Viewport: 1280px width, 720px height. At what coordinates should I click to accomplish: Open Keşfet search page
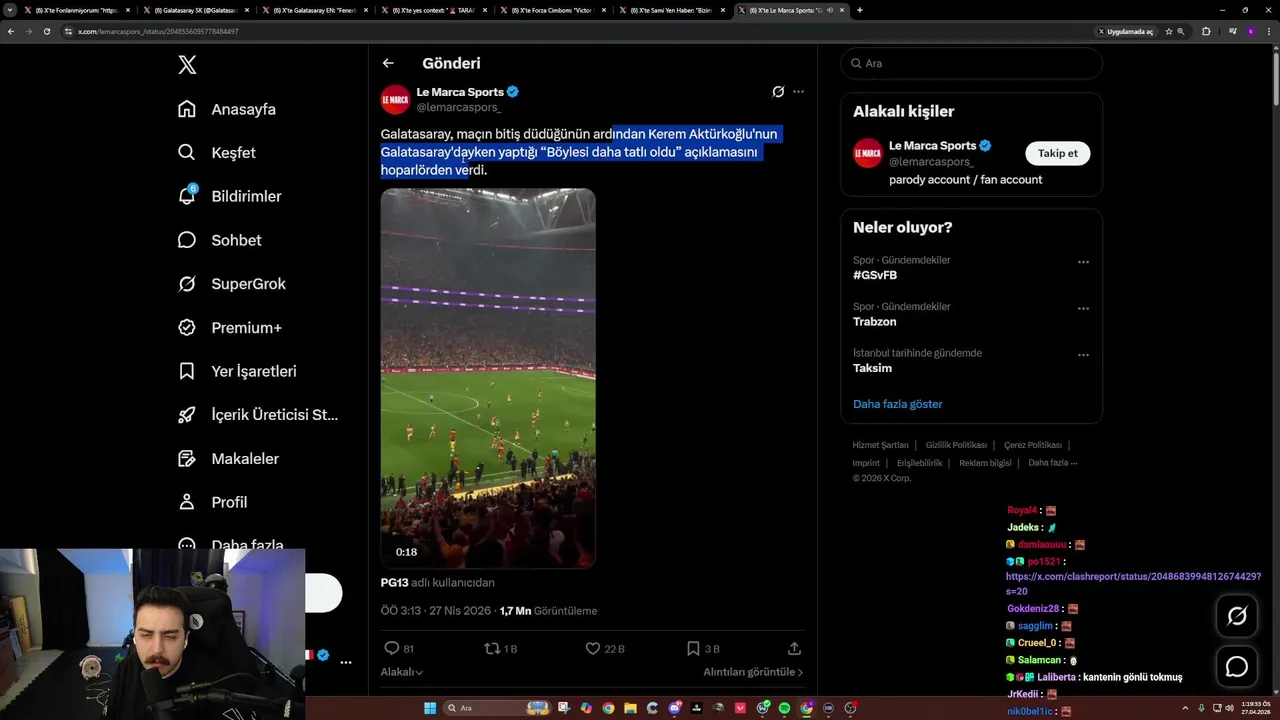[217, 153]
